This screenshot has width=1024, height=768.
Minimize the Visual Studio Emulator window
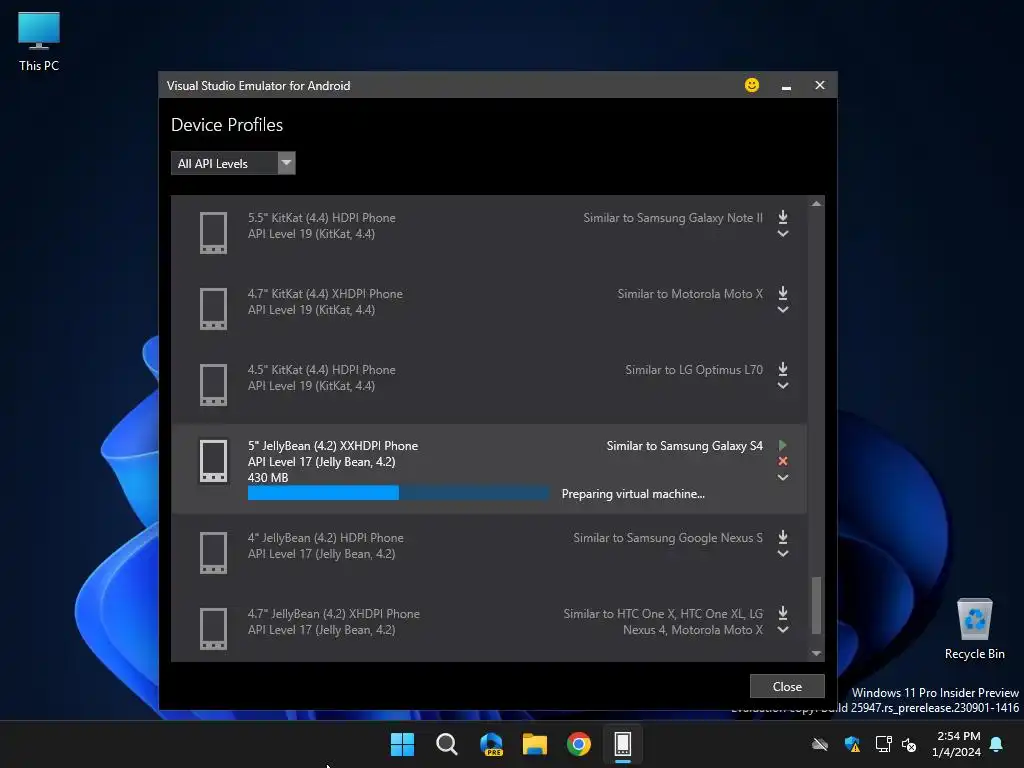click(786, 86)
